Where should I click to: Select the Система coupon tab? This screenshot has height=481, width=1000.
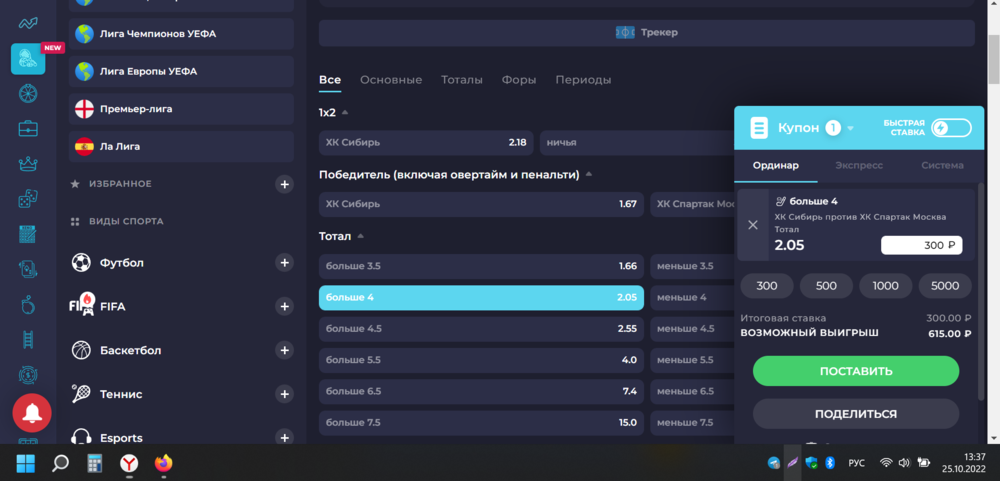(942, 165)
